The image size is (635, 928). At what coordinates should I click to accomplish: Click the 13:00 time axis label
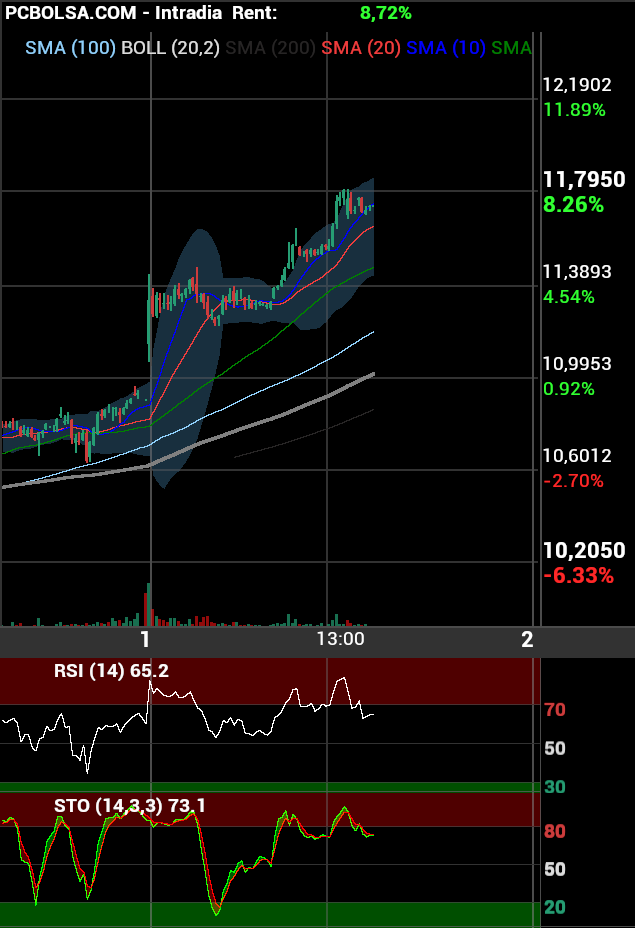(x=341, y=639)
